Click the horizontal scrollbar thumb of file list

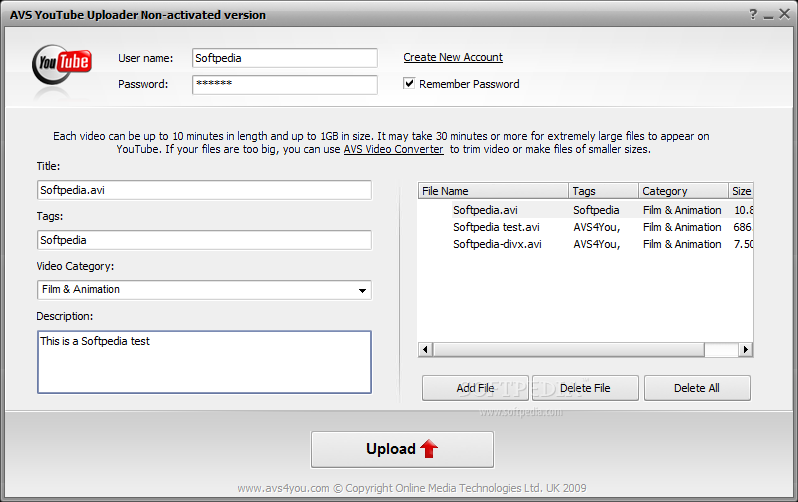[x=568, y=350]
